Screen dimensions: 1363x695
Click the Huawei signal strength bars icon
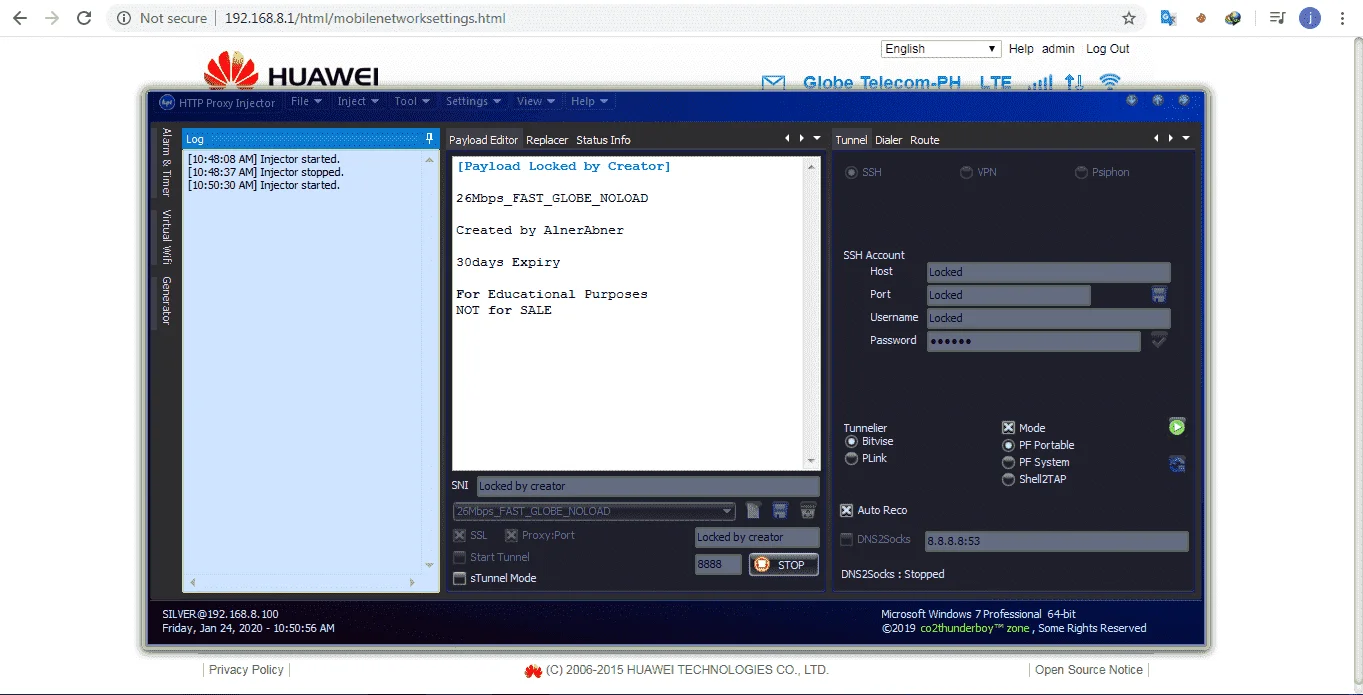coord(1041,83)
